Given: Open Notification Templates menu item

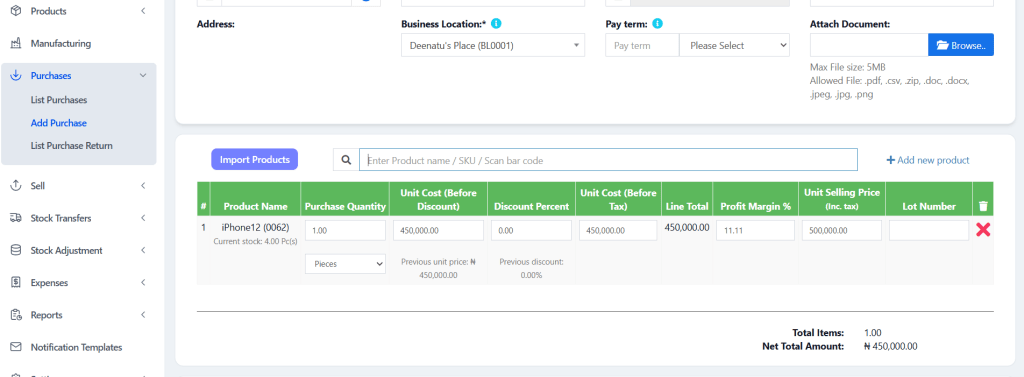Looking at the screenshot, I should click(76, 348).
